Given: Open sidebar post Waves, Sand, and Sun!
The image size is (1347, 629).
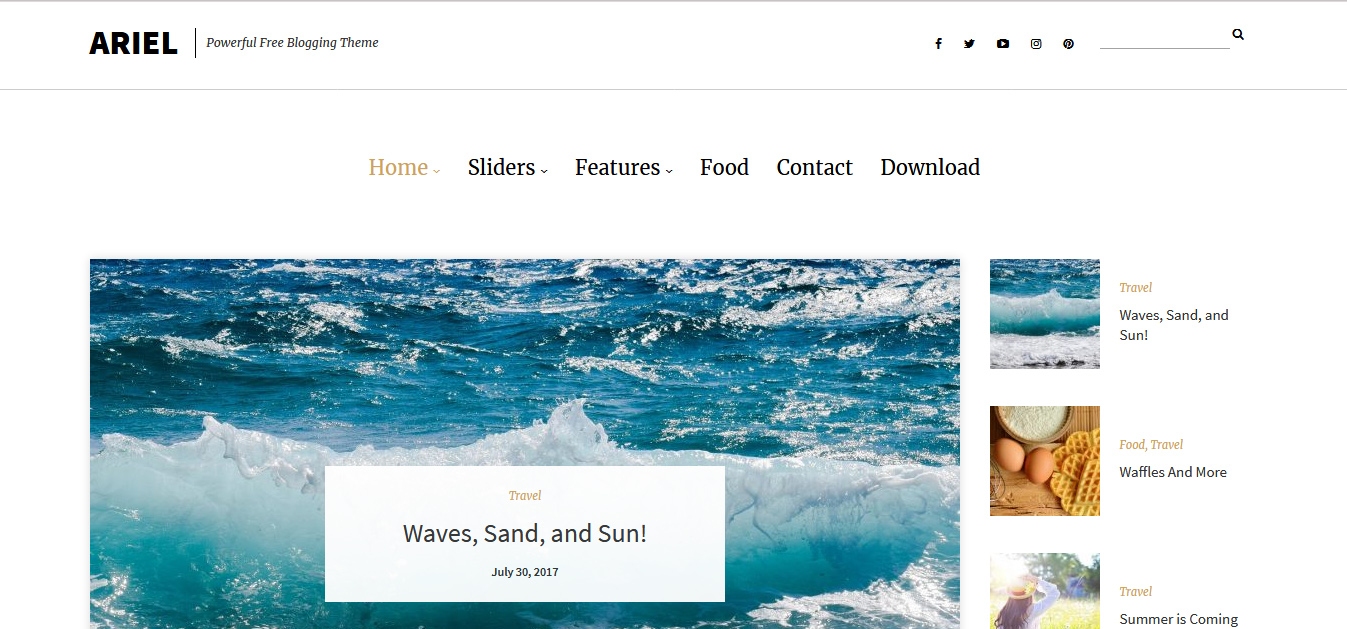Looking at the screenshot, I should click(1174, 325).
